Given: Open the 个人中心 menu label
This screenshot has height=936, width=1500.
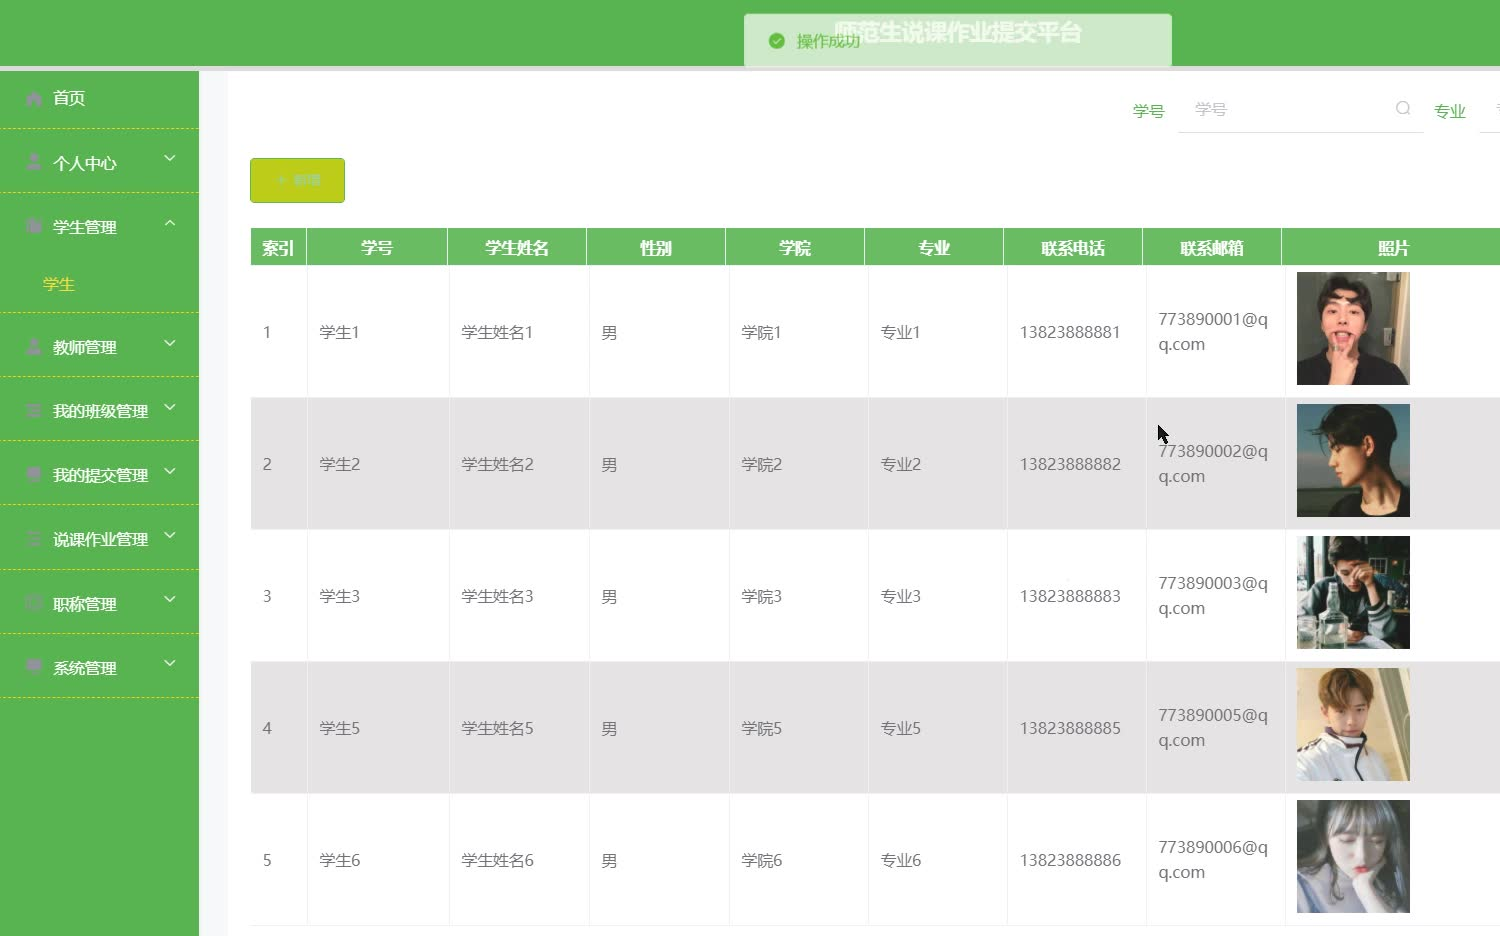Looking at the screenshot, I should (85, 163).
